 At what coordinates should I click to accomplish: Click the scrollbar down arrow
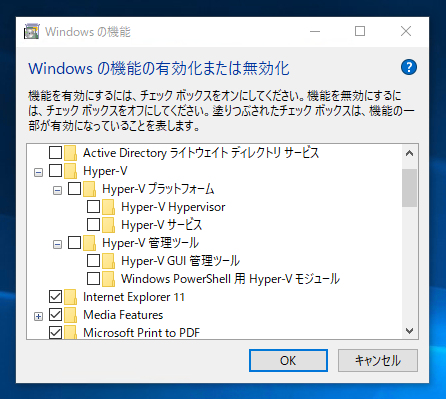click(409, 331)
